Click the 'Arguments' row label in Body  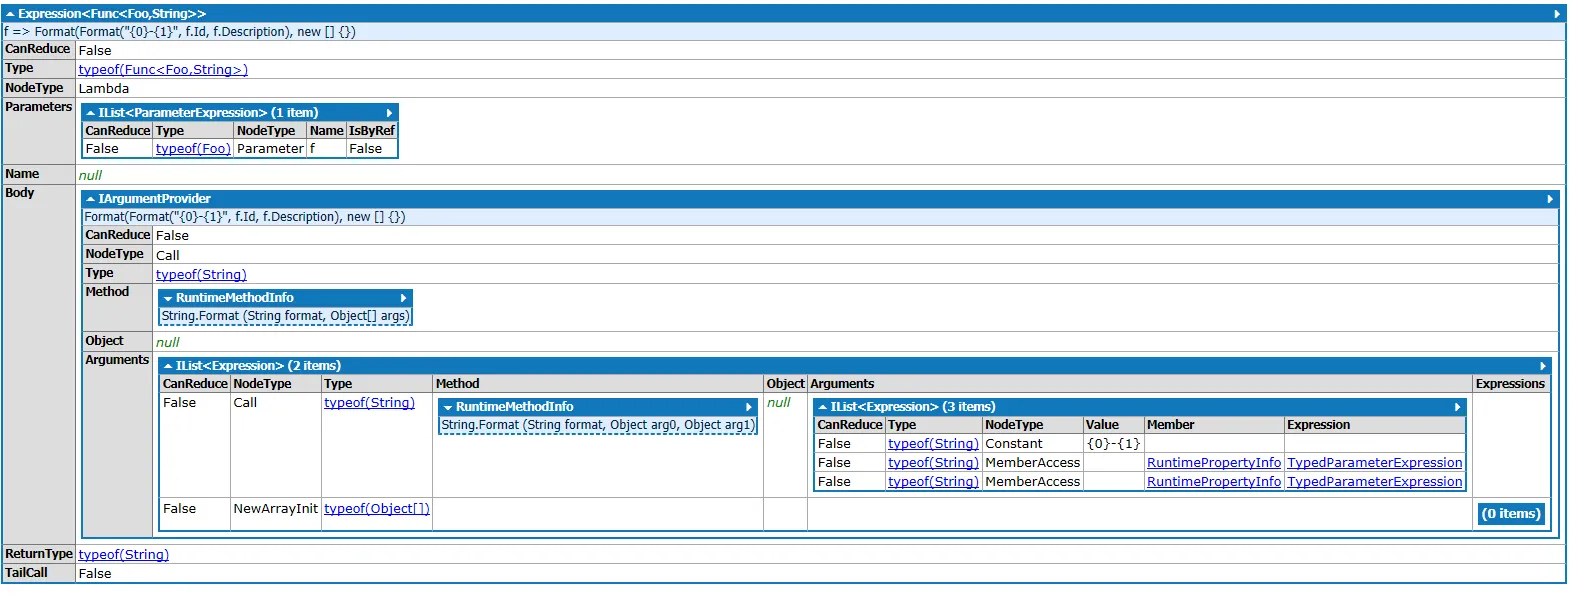pos(117,360)
